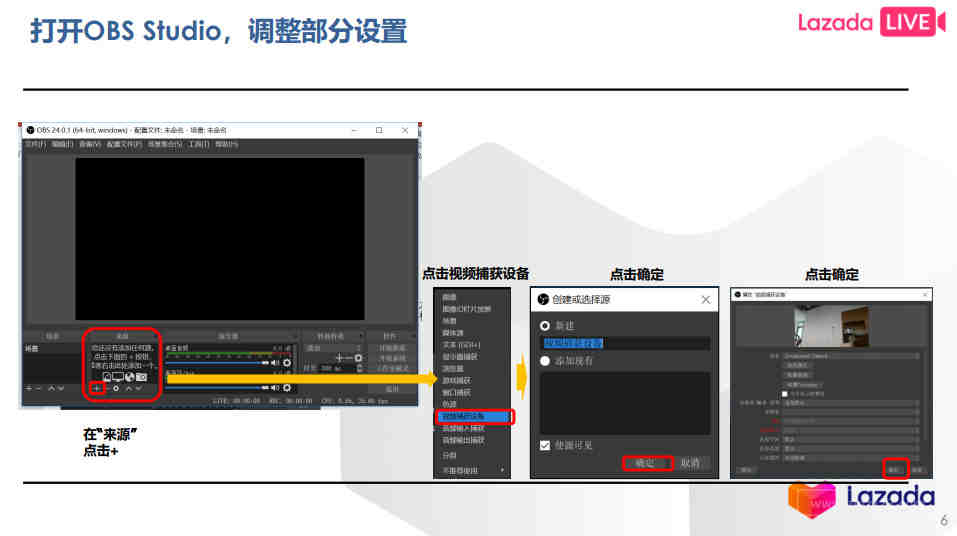Open the 配置文件(P) menu in OBS
The height and width of the screenshot is (536, 957).
(x=124, y=144)
